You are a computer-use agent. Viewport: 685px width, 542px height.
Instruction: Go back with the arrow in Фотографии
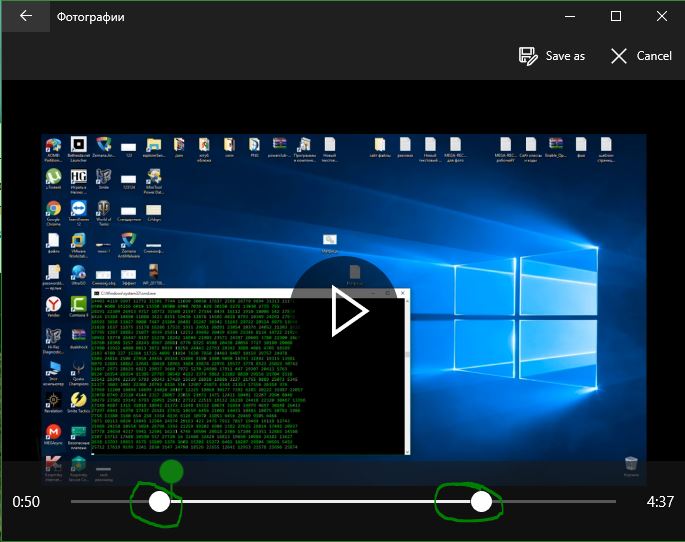(x=26, y=16)
